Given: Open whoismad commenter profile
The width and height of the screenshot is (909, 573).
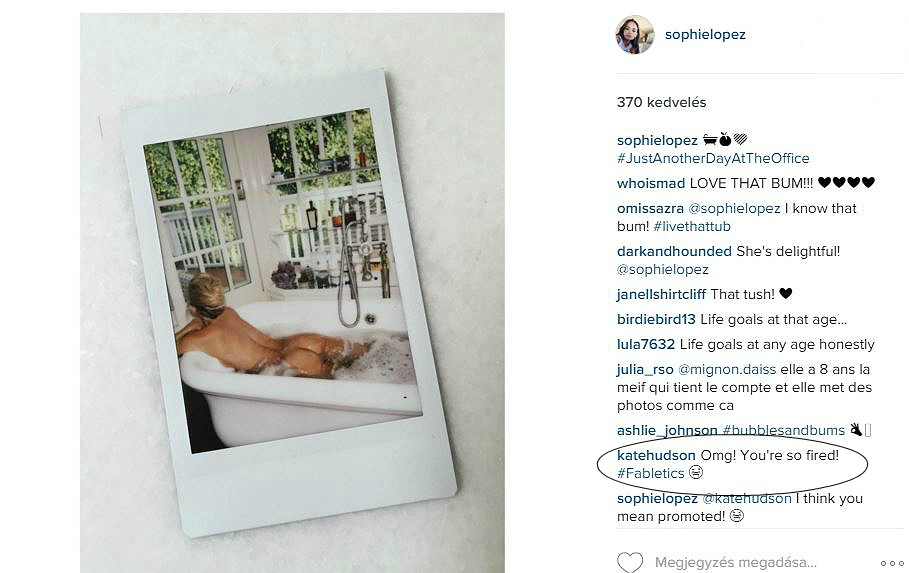Looking at the screenshot, I should click(x=651, y=183).
